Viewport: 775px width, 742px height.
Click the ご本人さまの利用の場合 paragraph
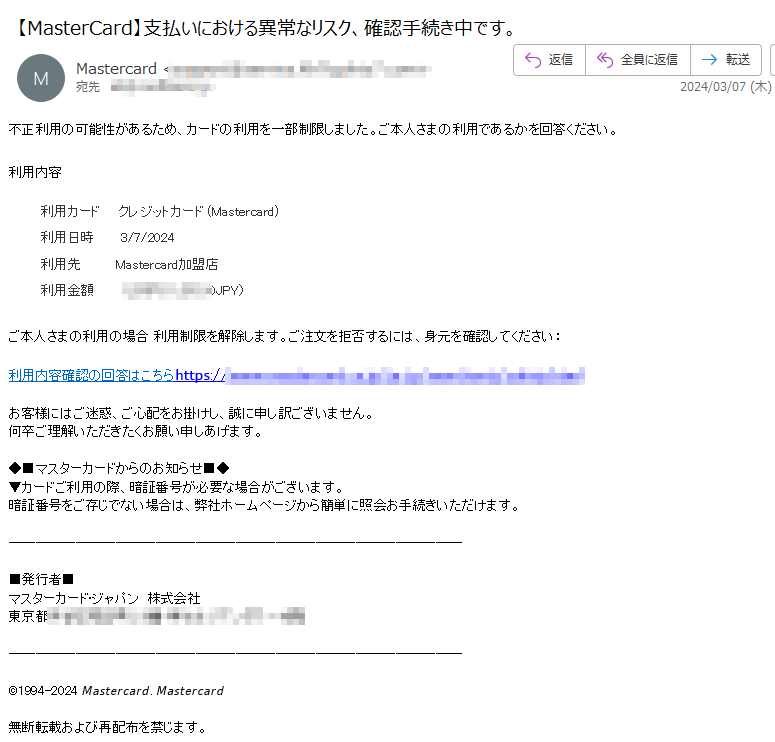coord(285,336)
